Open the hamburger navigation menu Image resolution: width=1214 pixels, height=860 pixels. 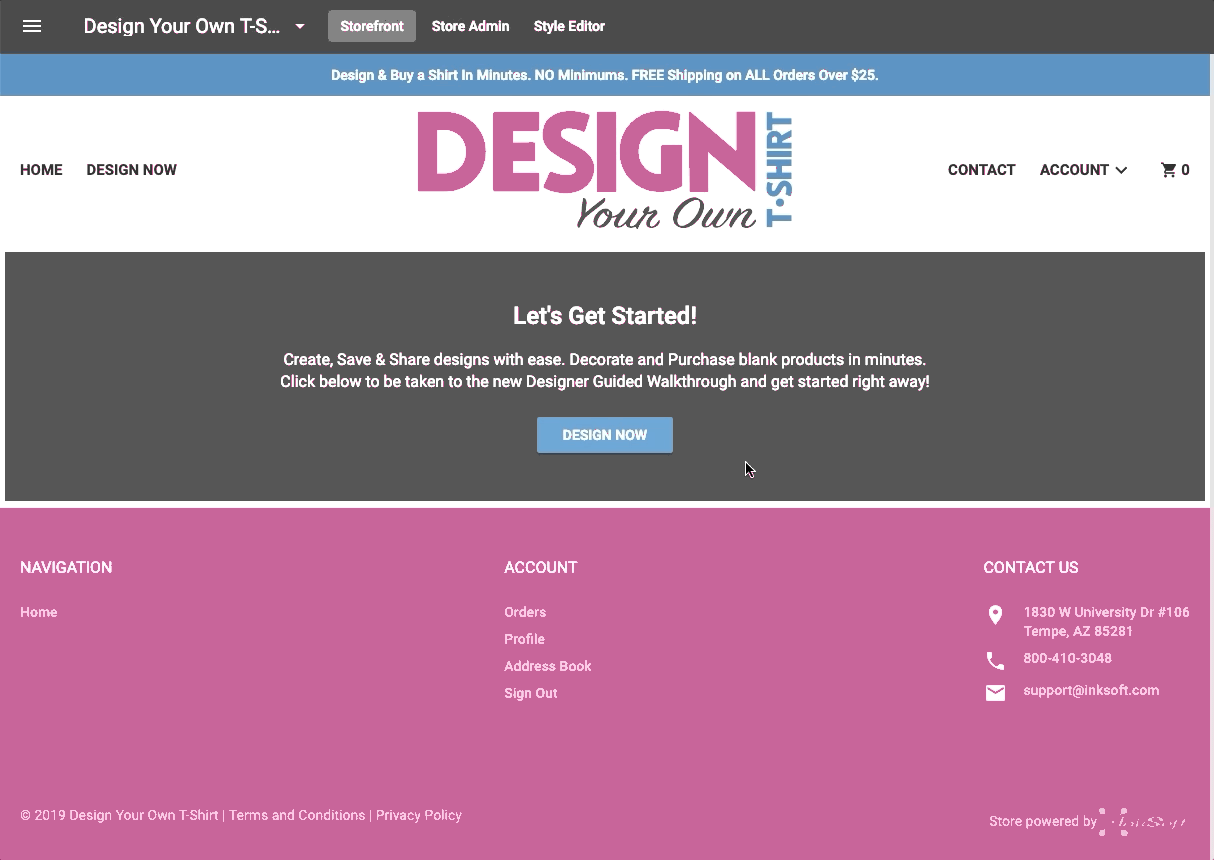click(x=32, y=26)
